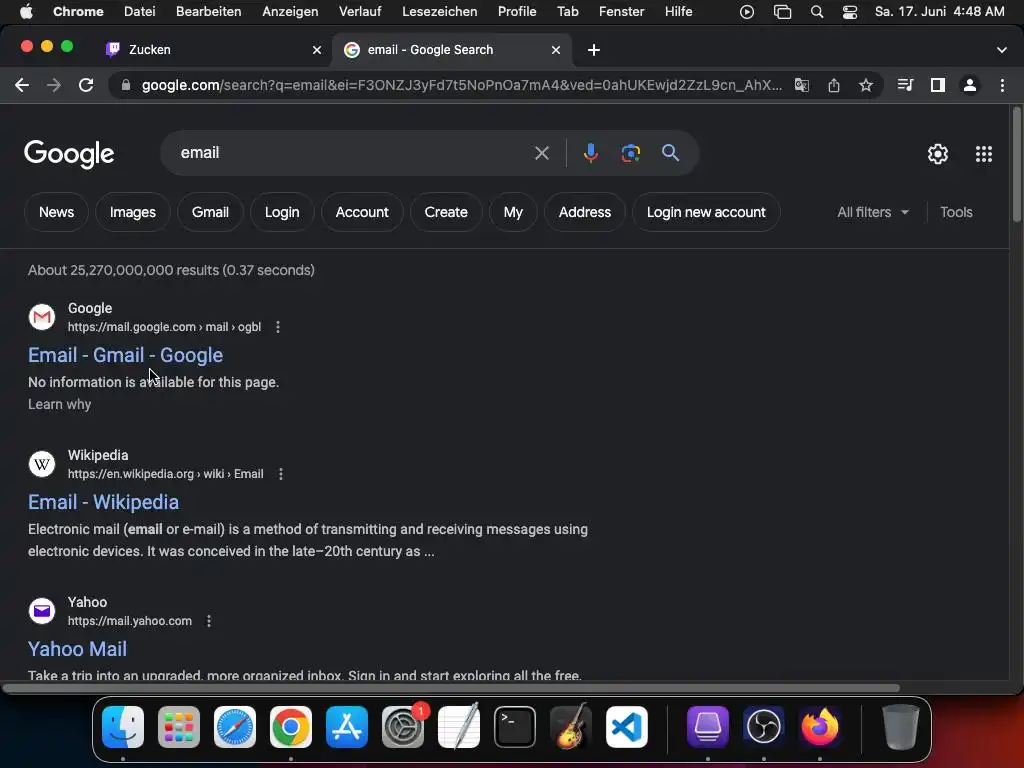Launch Visual Studio Code from the dock

point(627,727)
